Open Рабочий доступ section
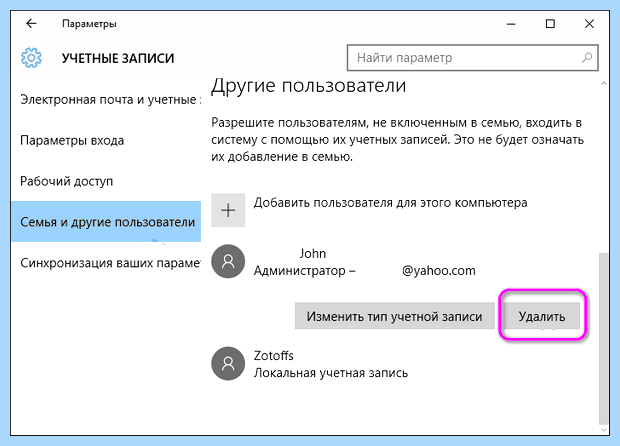Image resolution: width=620 pixels, height=446 pixels. point(106,181)
